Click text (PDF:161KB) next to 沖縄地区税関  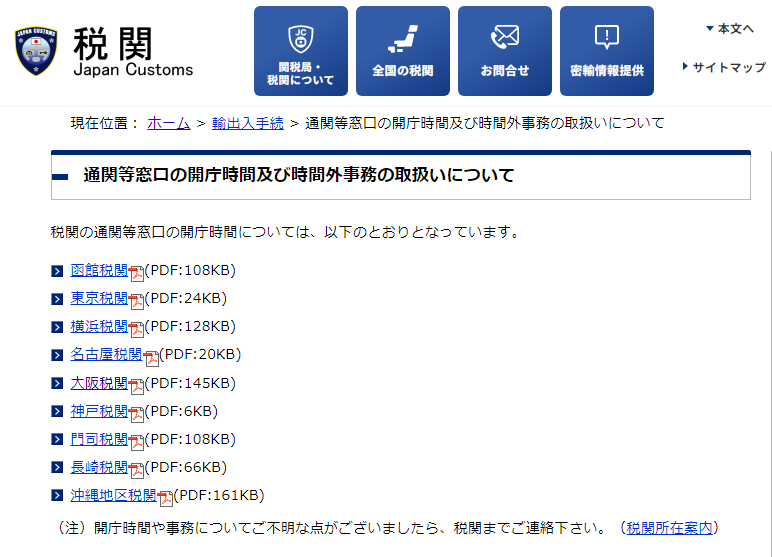click(x=219, y=495)
